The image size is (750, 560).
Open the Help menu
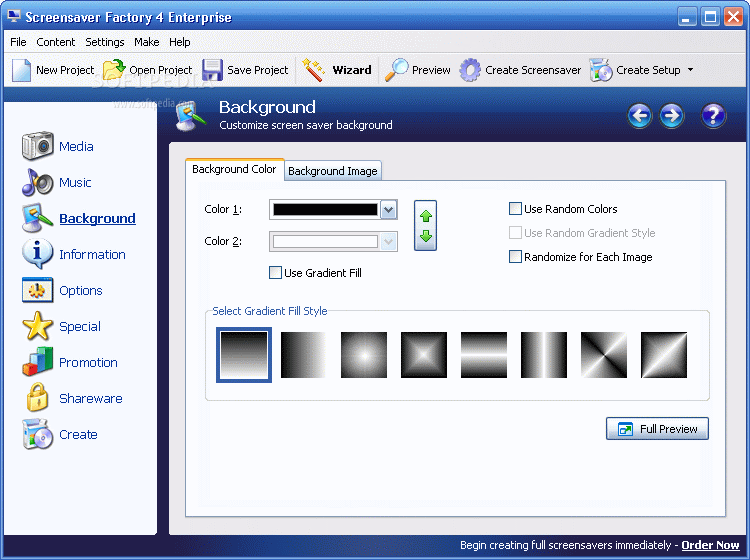pyautogui.click(x=179, y=42)
